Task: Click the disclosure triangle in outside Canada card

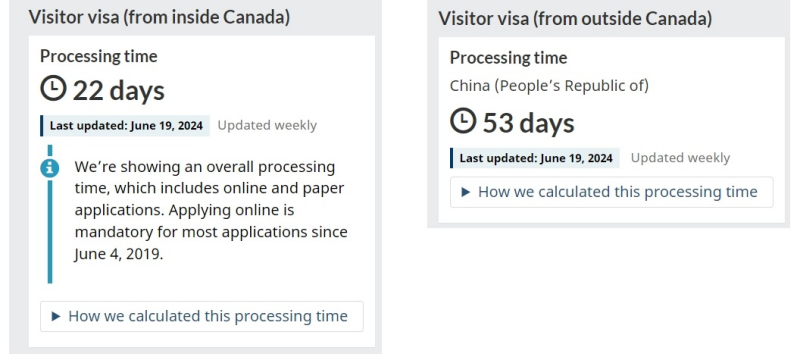Action: coord(465,192)
